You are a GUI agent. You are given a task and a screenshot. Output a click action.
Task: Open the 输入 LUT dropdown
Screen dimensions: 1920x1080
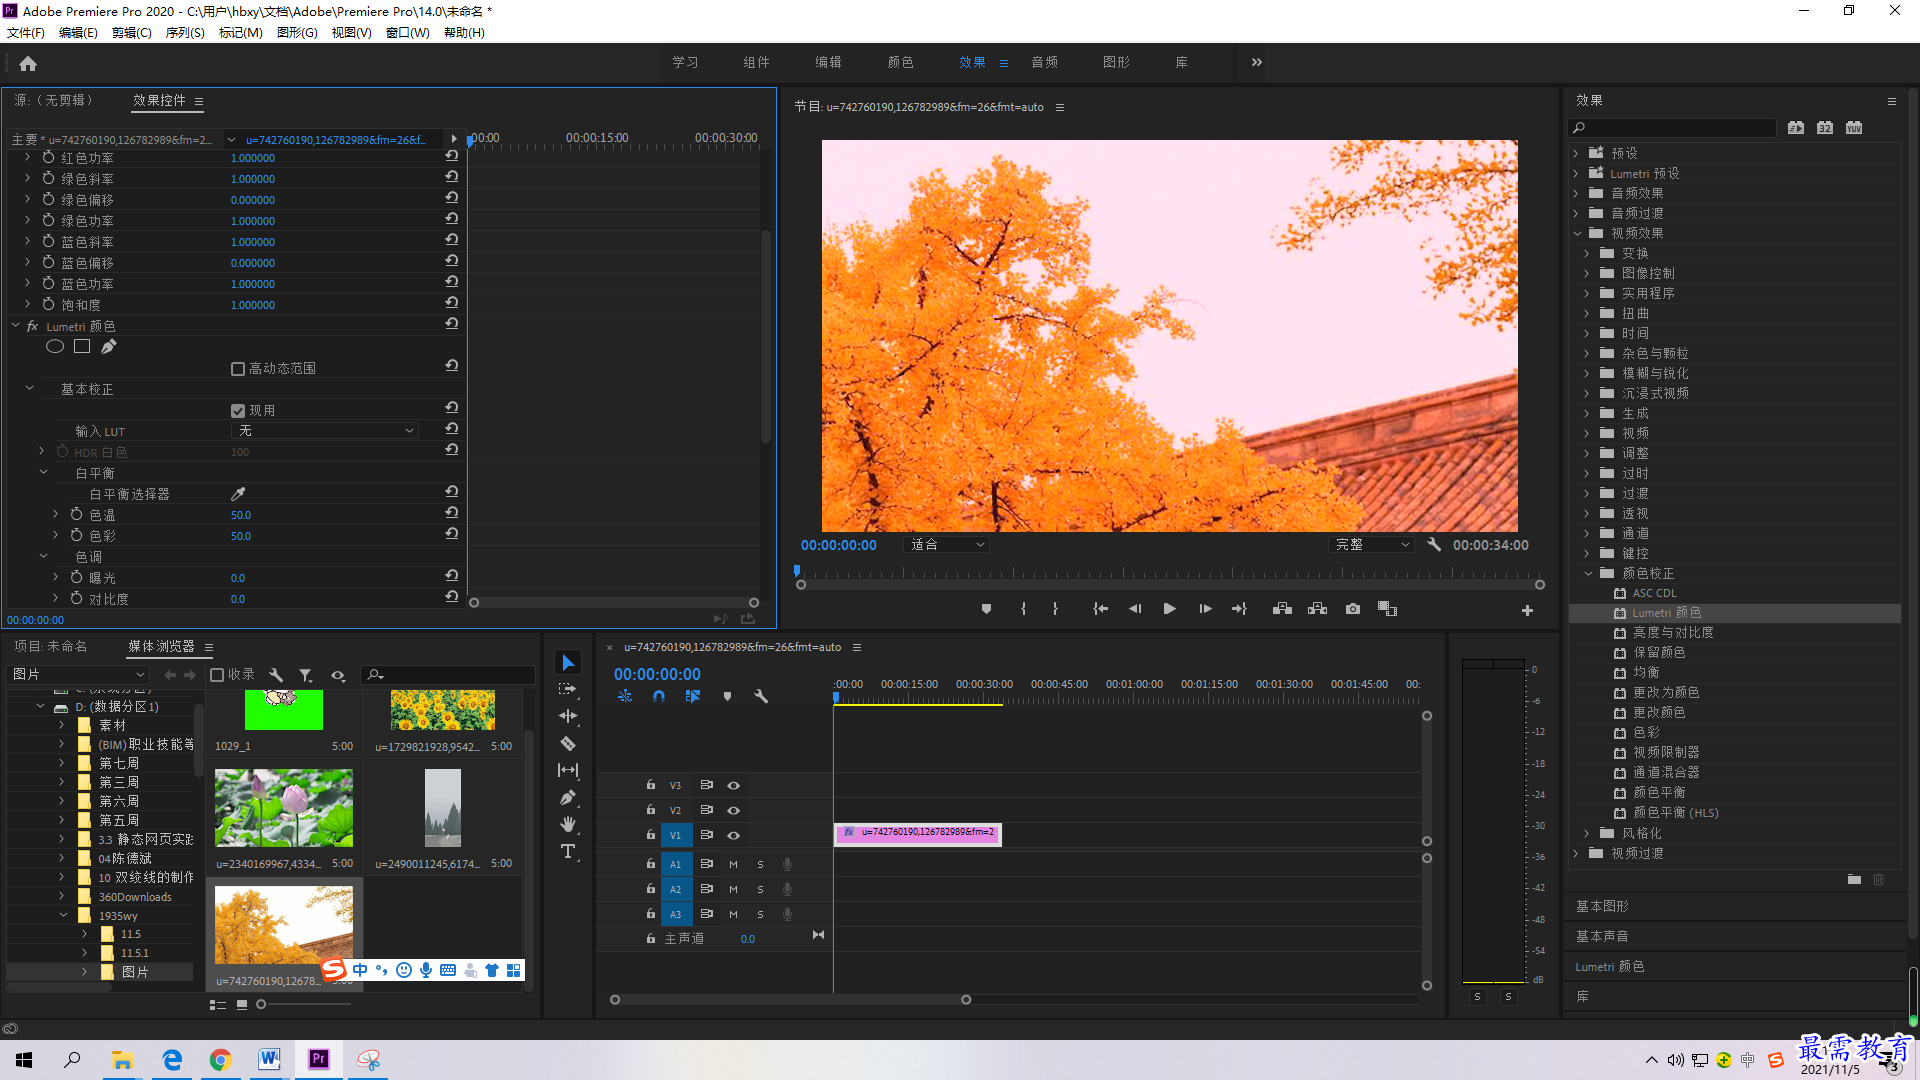[325, 431]
